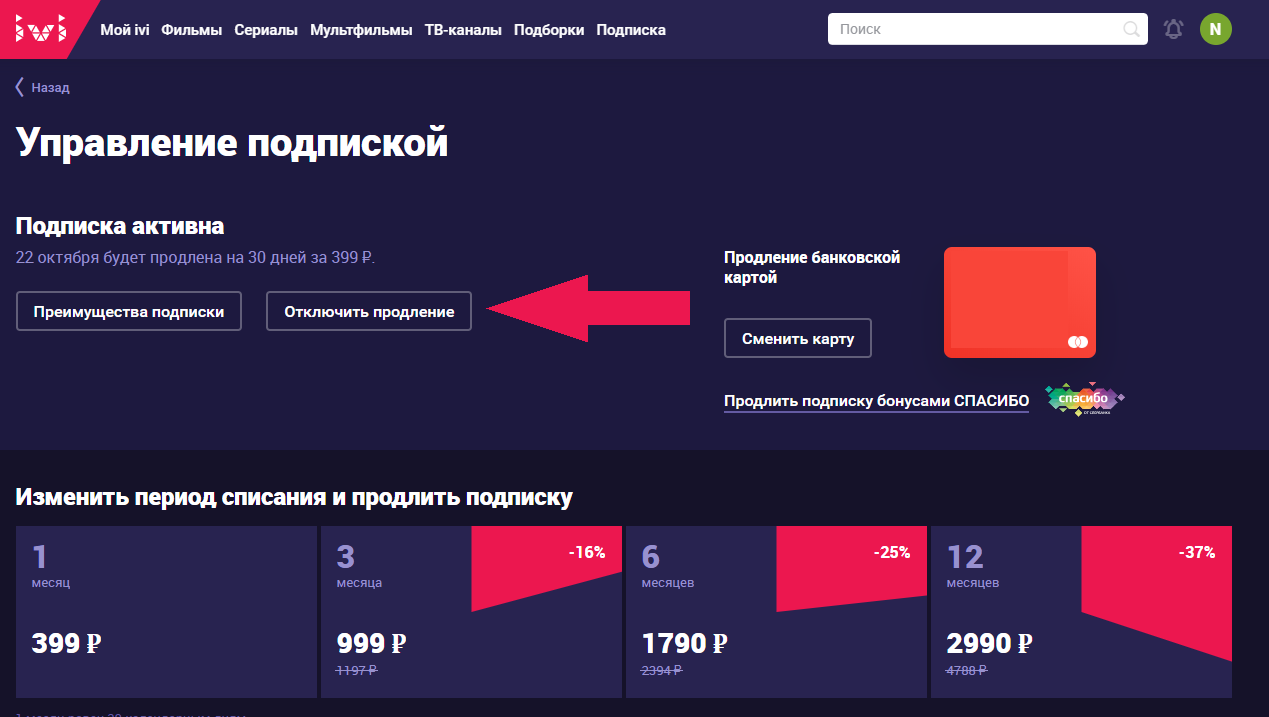Go back via Назад link
This screenshot has height=717, width=1269.
[50, 87]
